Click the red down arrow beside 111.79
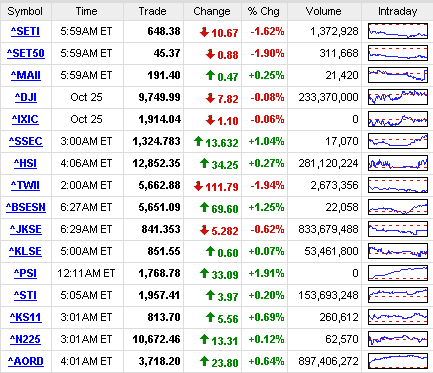The height and width of the screenshot is (373, 433). [198, 186]
